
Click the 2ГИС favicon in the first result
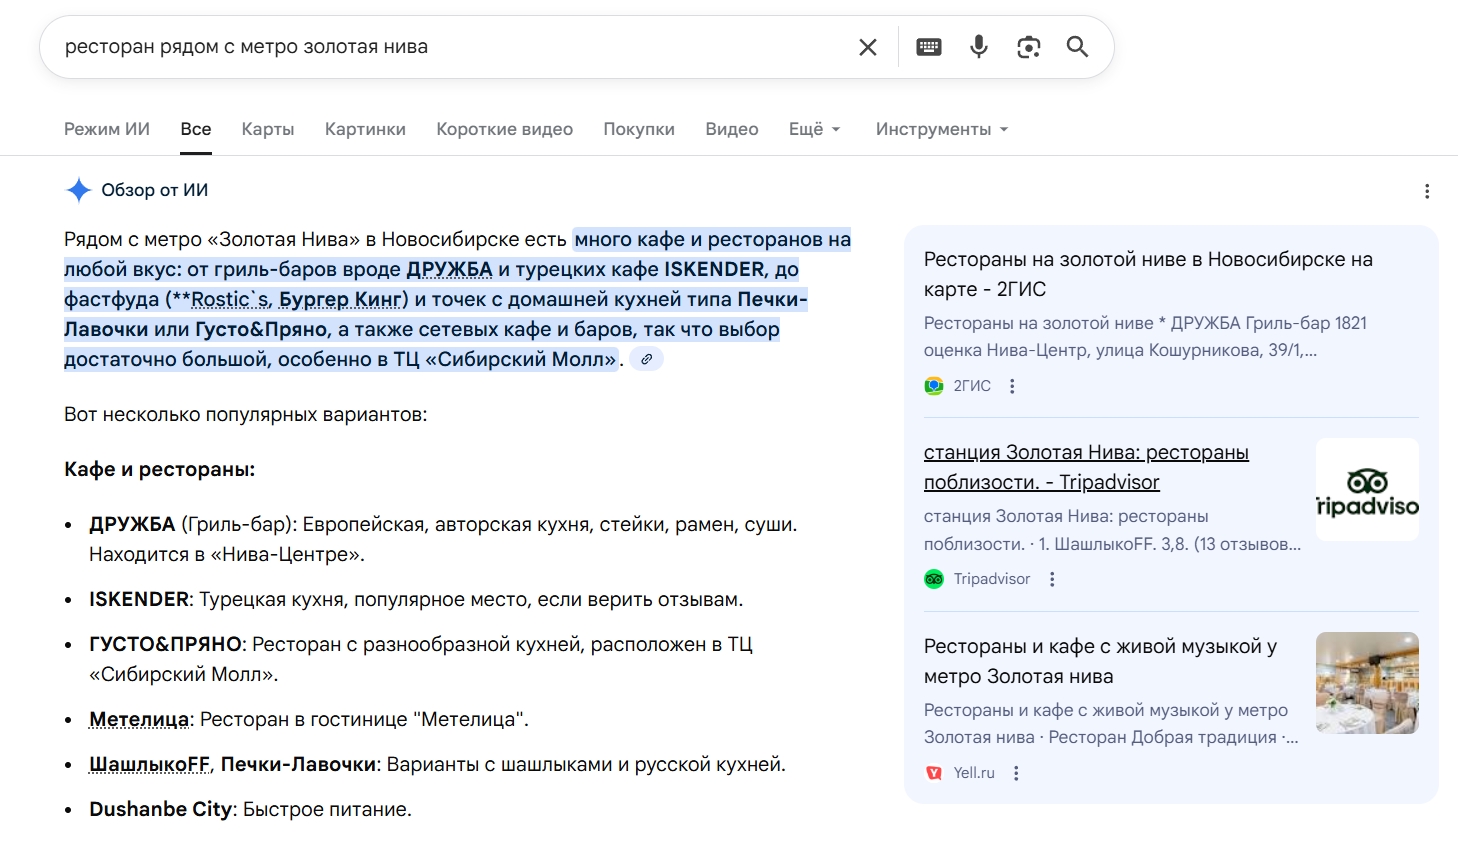coord(933,385)
